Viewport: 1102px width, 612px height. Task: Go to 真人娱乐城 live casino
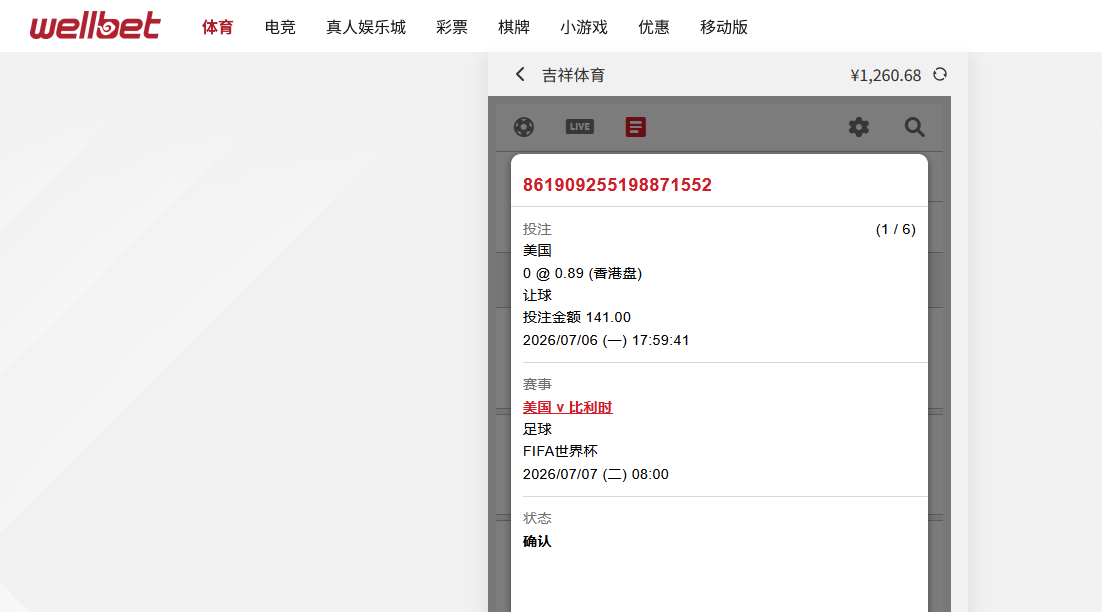tap(366, 27)
